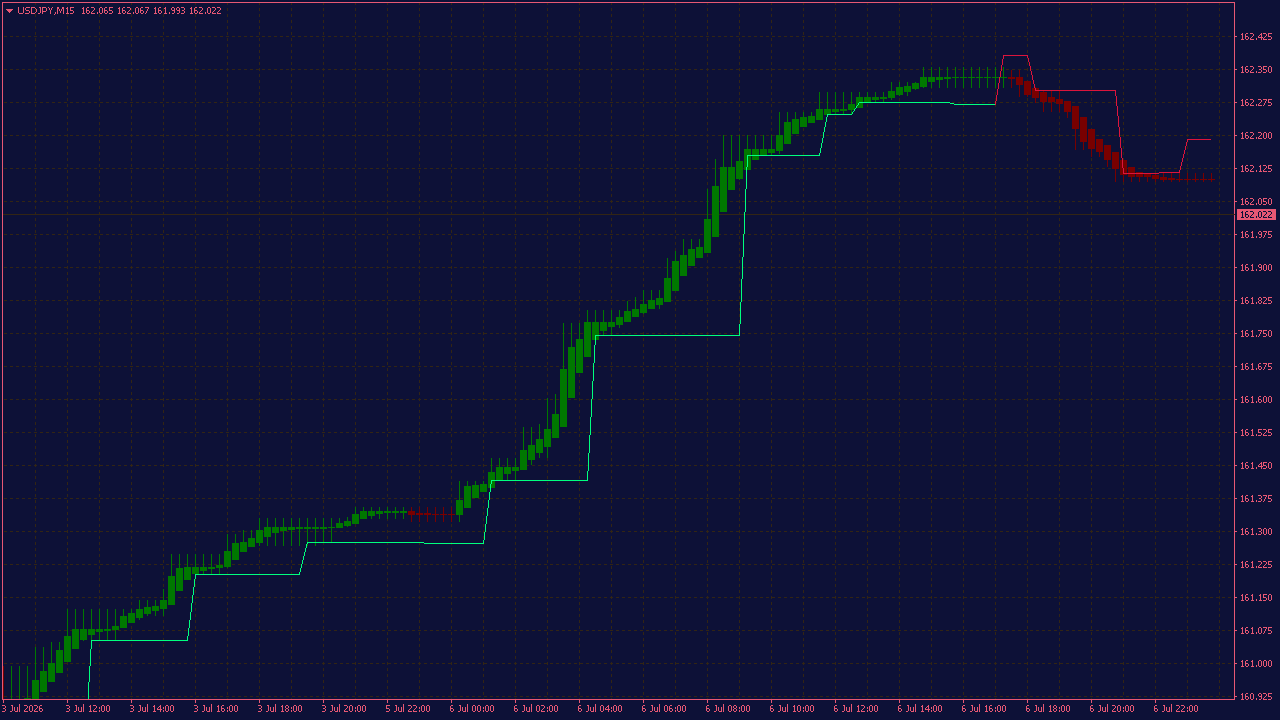This screenshot has width=1280, height=720.
Task: Click the 162.125 price axis label
Action: click(x=1256, y=169)
